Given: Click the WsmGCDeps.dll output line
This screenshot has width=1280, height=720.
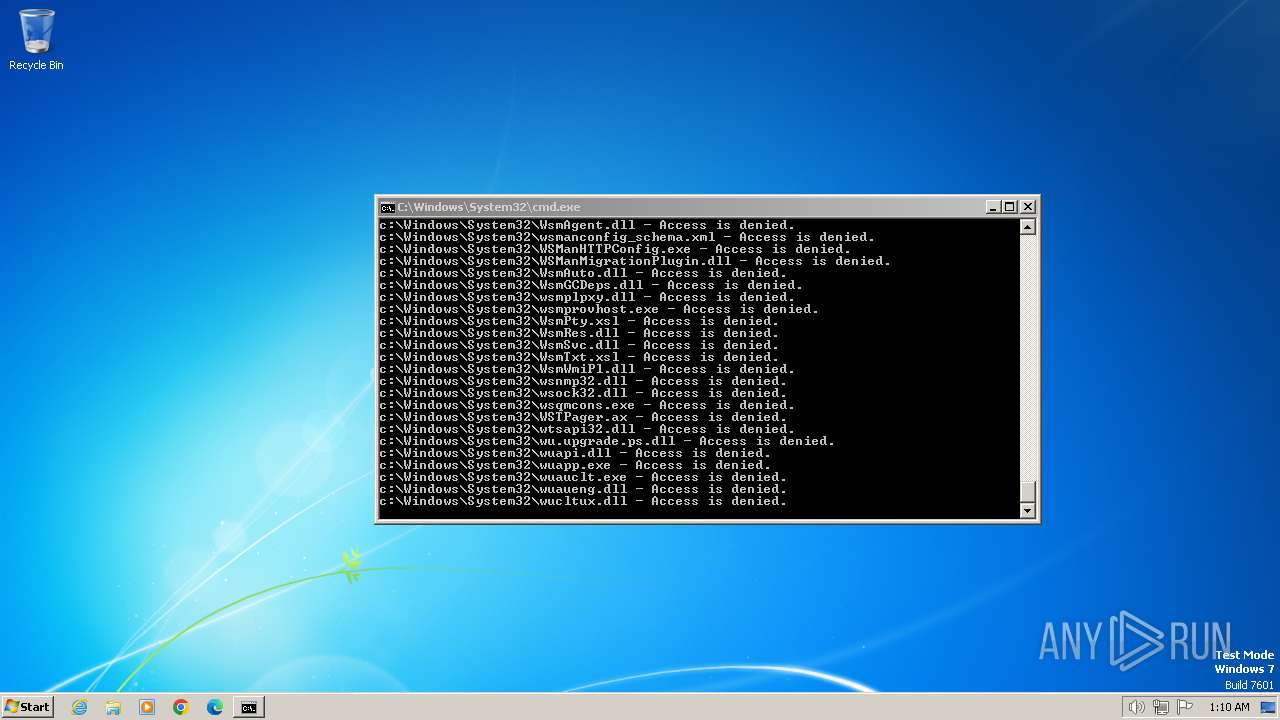Looking at the screenshot, I should 591,285.
